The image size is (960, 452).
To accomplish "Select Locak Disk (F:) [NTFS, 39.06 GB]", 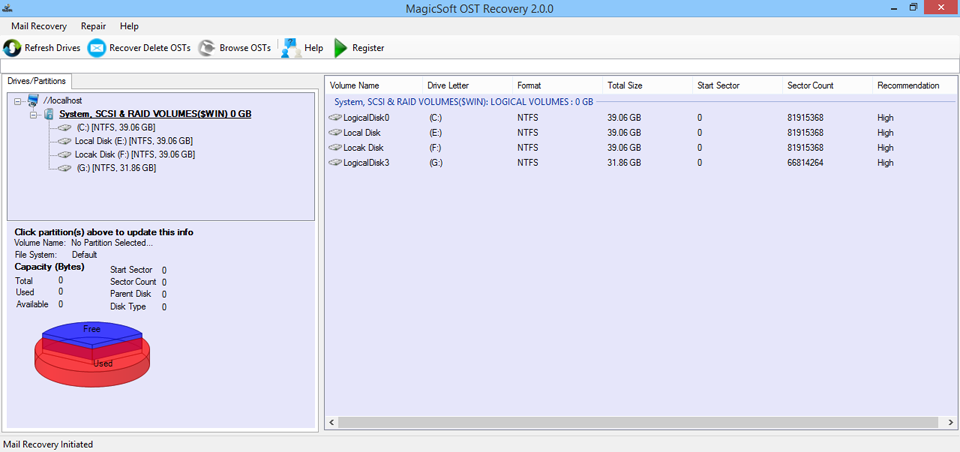I will coord(135,154).
